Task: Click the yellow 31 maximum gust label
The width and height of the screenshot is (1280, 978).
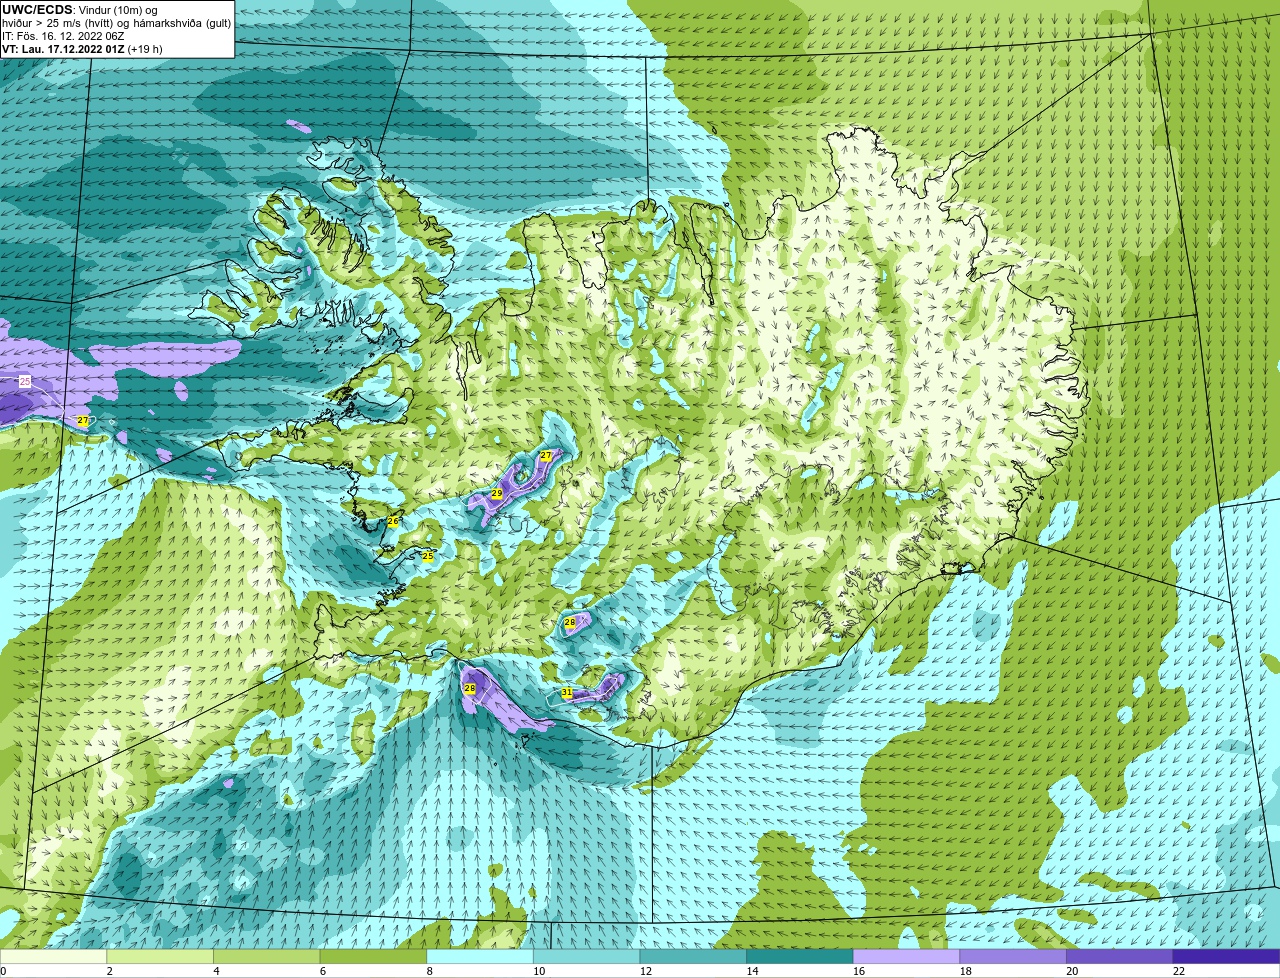Action: (567, 692)
